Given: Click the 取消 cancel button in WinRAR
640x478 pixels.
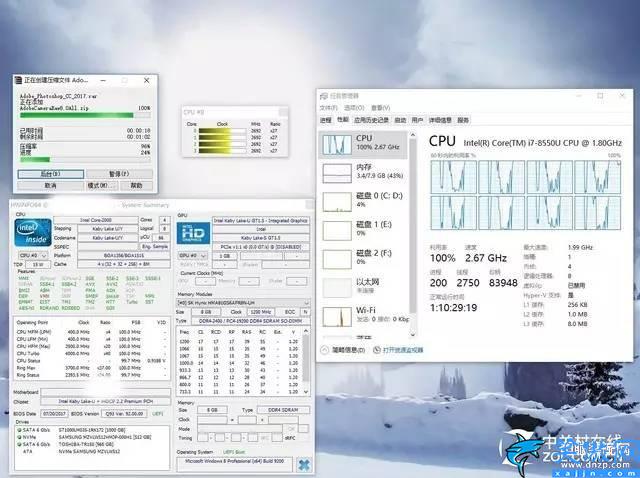Looking at the screenshot, I should coord(51,185).
